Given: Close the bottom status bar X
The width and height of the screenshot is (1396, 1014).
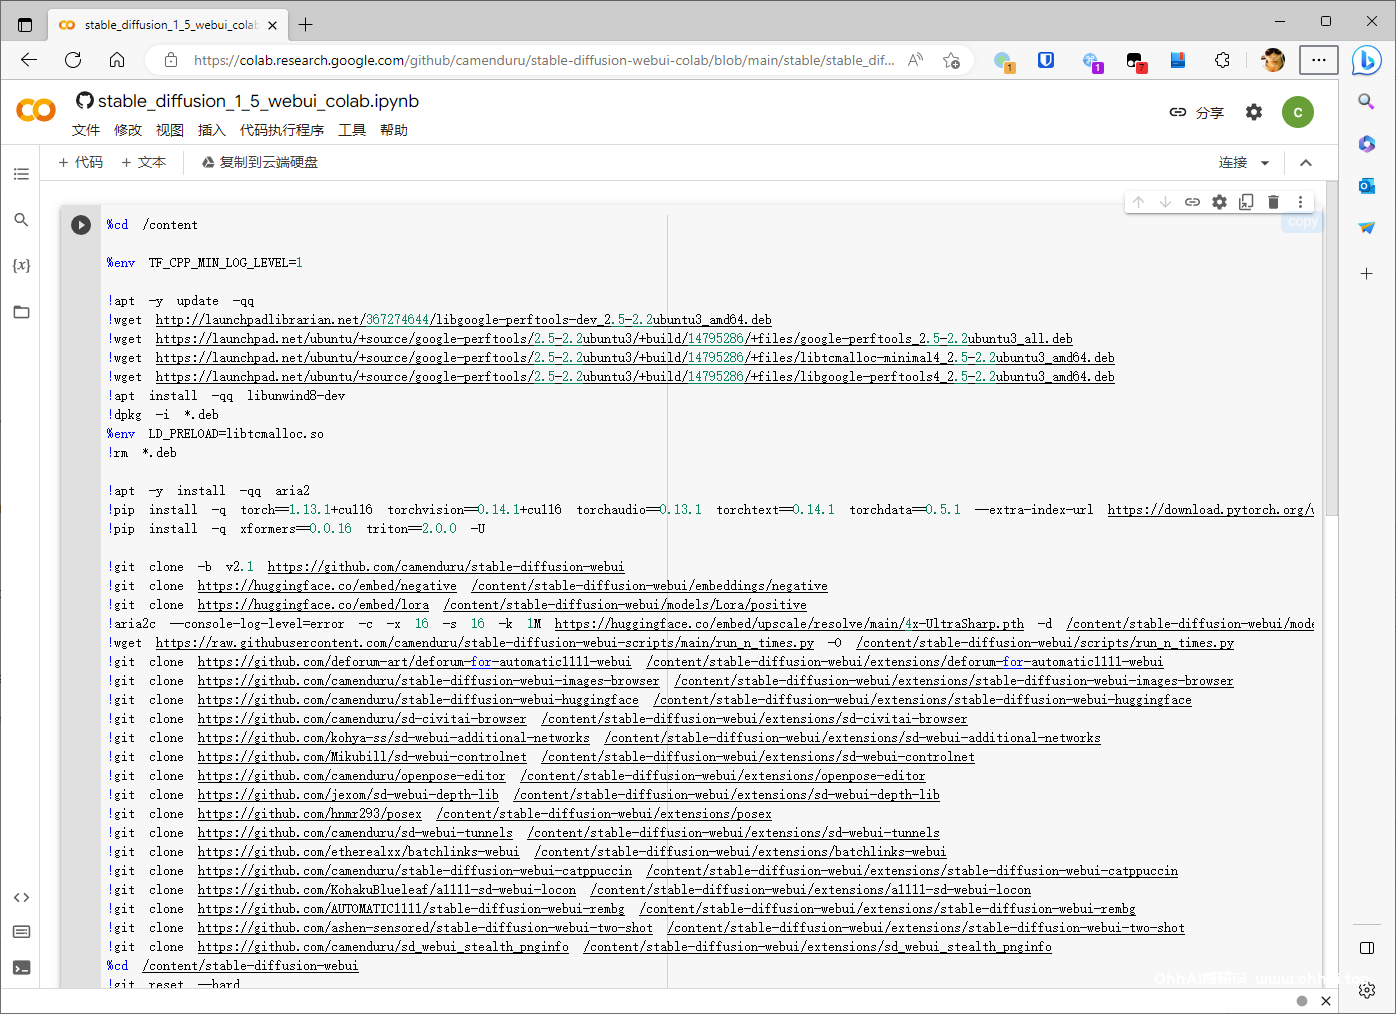Looking at the screenshot, I should point(1326,1001).
